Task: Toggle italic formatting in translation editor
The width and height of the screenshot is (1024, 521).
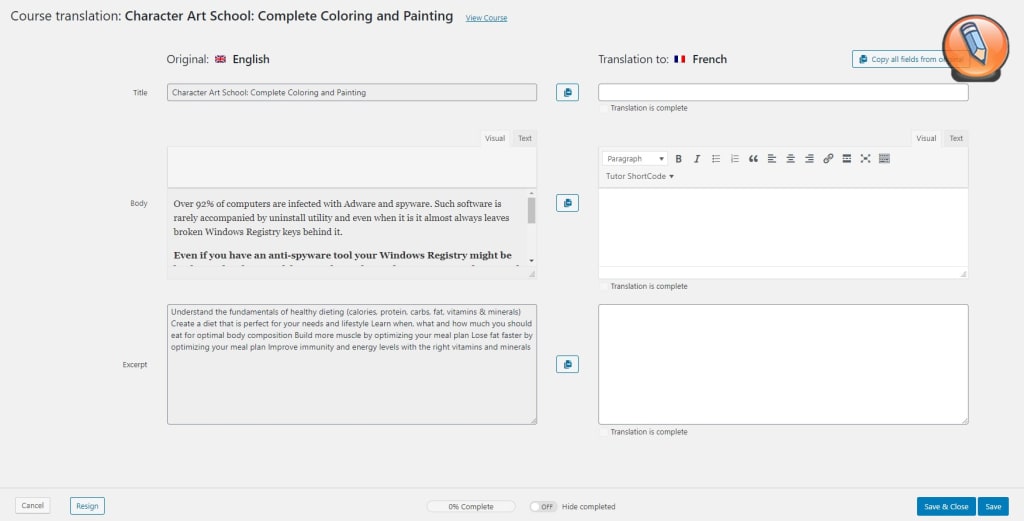Action: (x=697, y=159)
